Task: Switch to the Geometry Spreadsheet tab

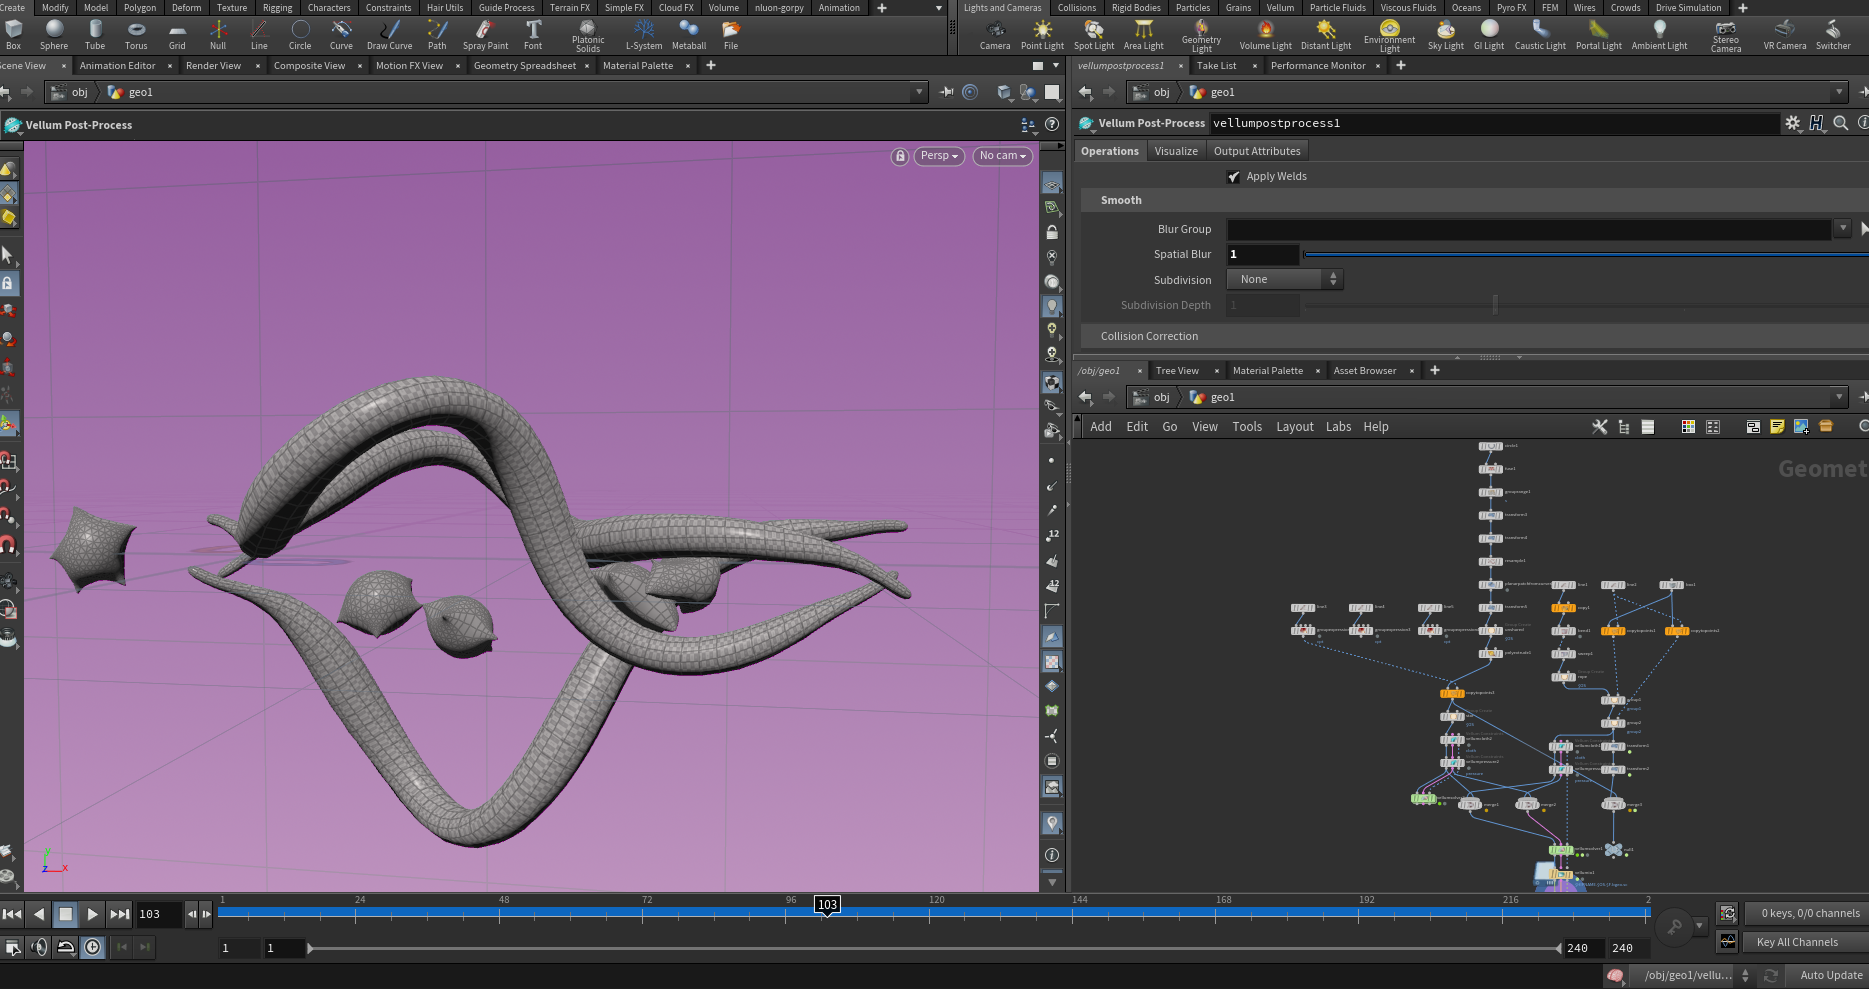Action: [x=524, y=66]
